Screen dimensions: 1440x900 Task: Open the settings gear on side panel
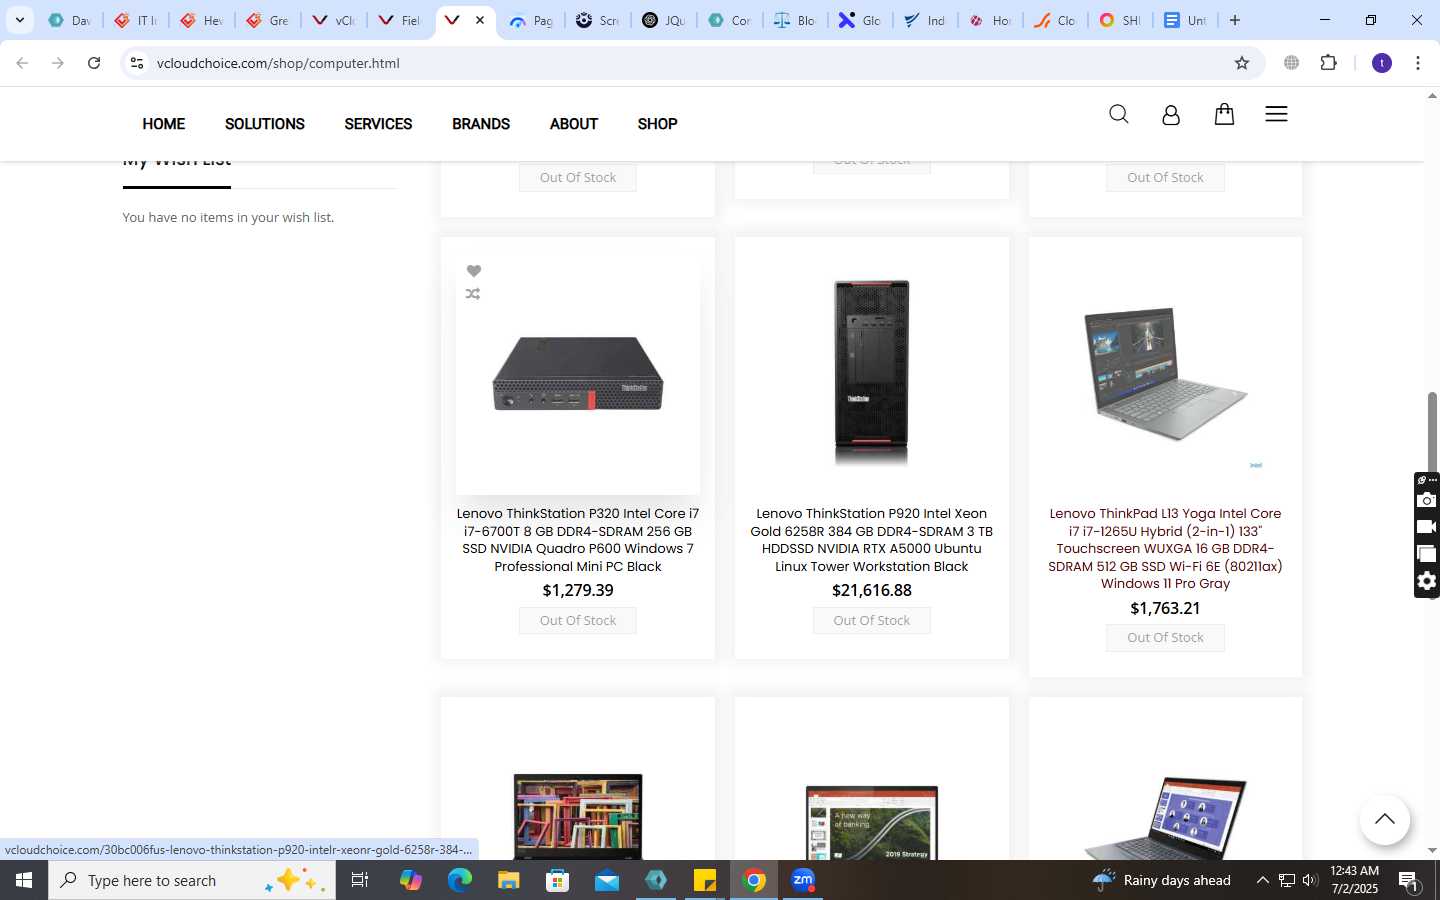[1427, 581]
